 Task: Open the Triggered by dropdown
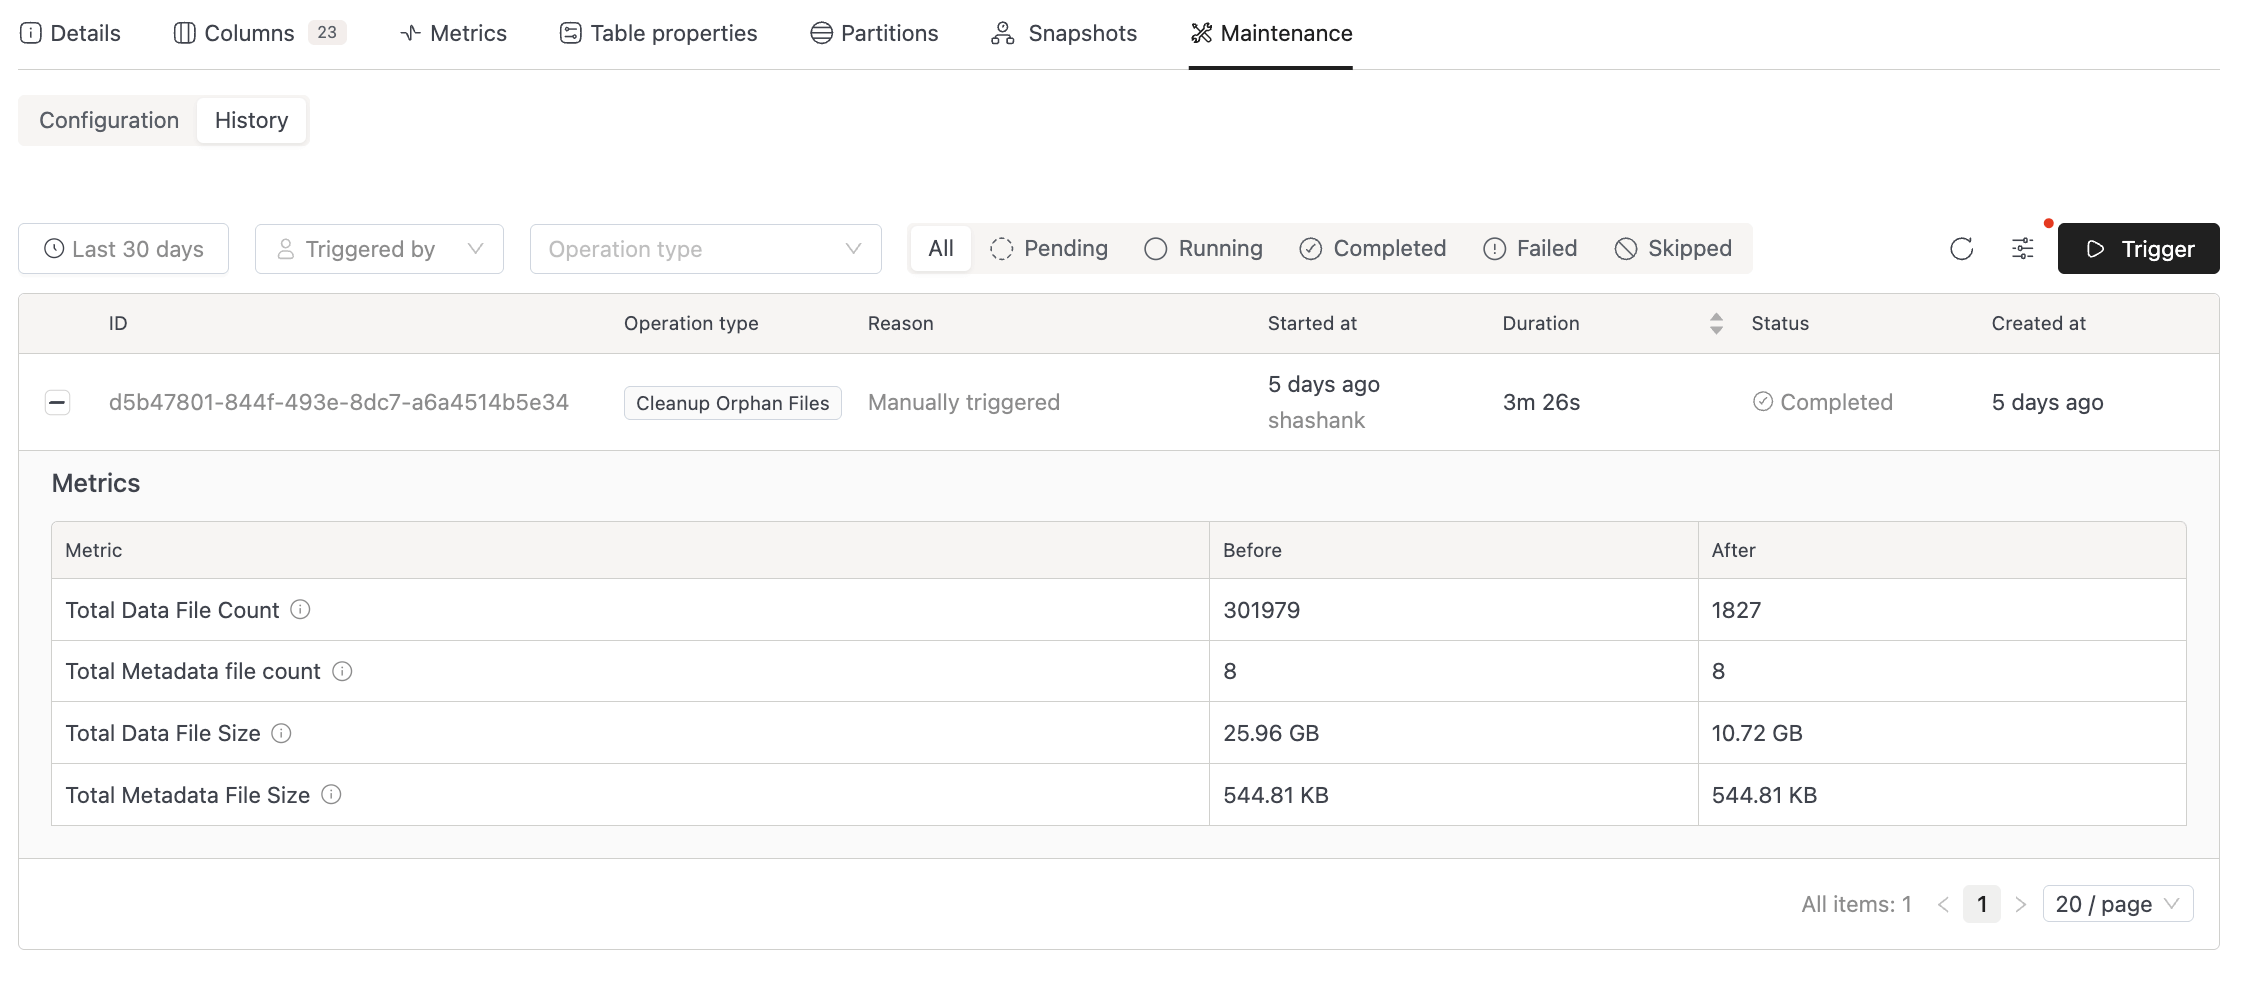click(x=378, y=248)
